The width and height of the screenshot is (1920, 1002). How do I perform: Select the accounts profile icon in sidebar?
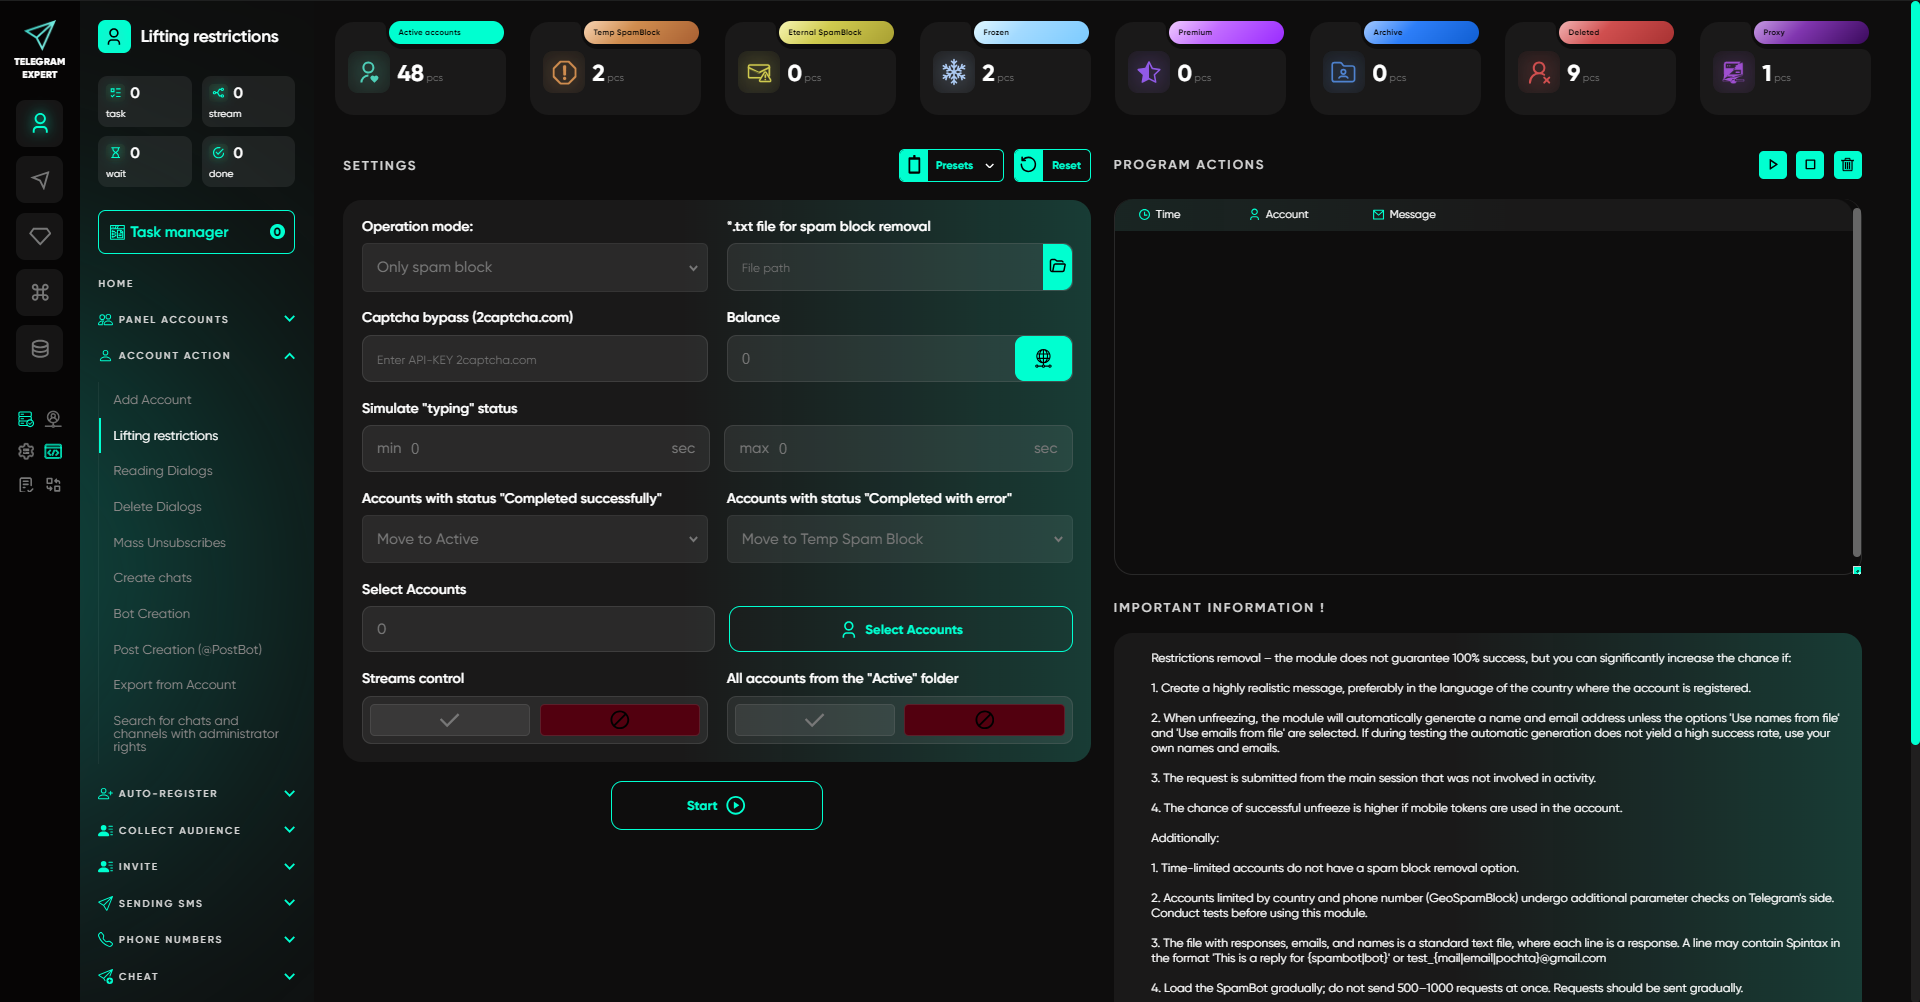39,123
